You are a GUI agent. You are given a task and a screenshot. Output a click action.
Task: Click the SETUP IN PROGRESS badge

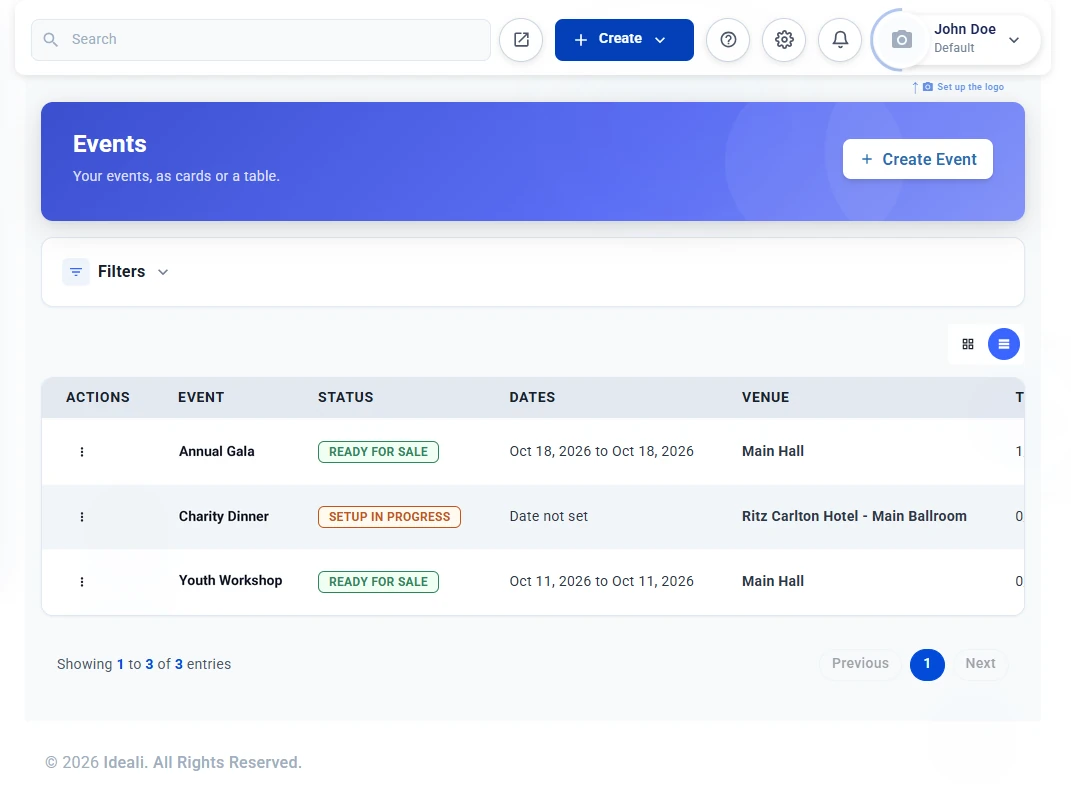(x=389, y=517)
